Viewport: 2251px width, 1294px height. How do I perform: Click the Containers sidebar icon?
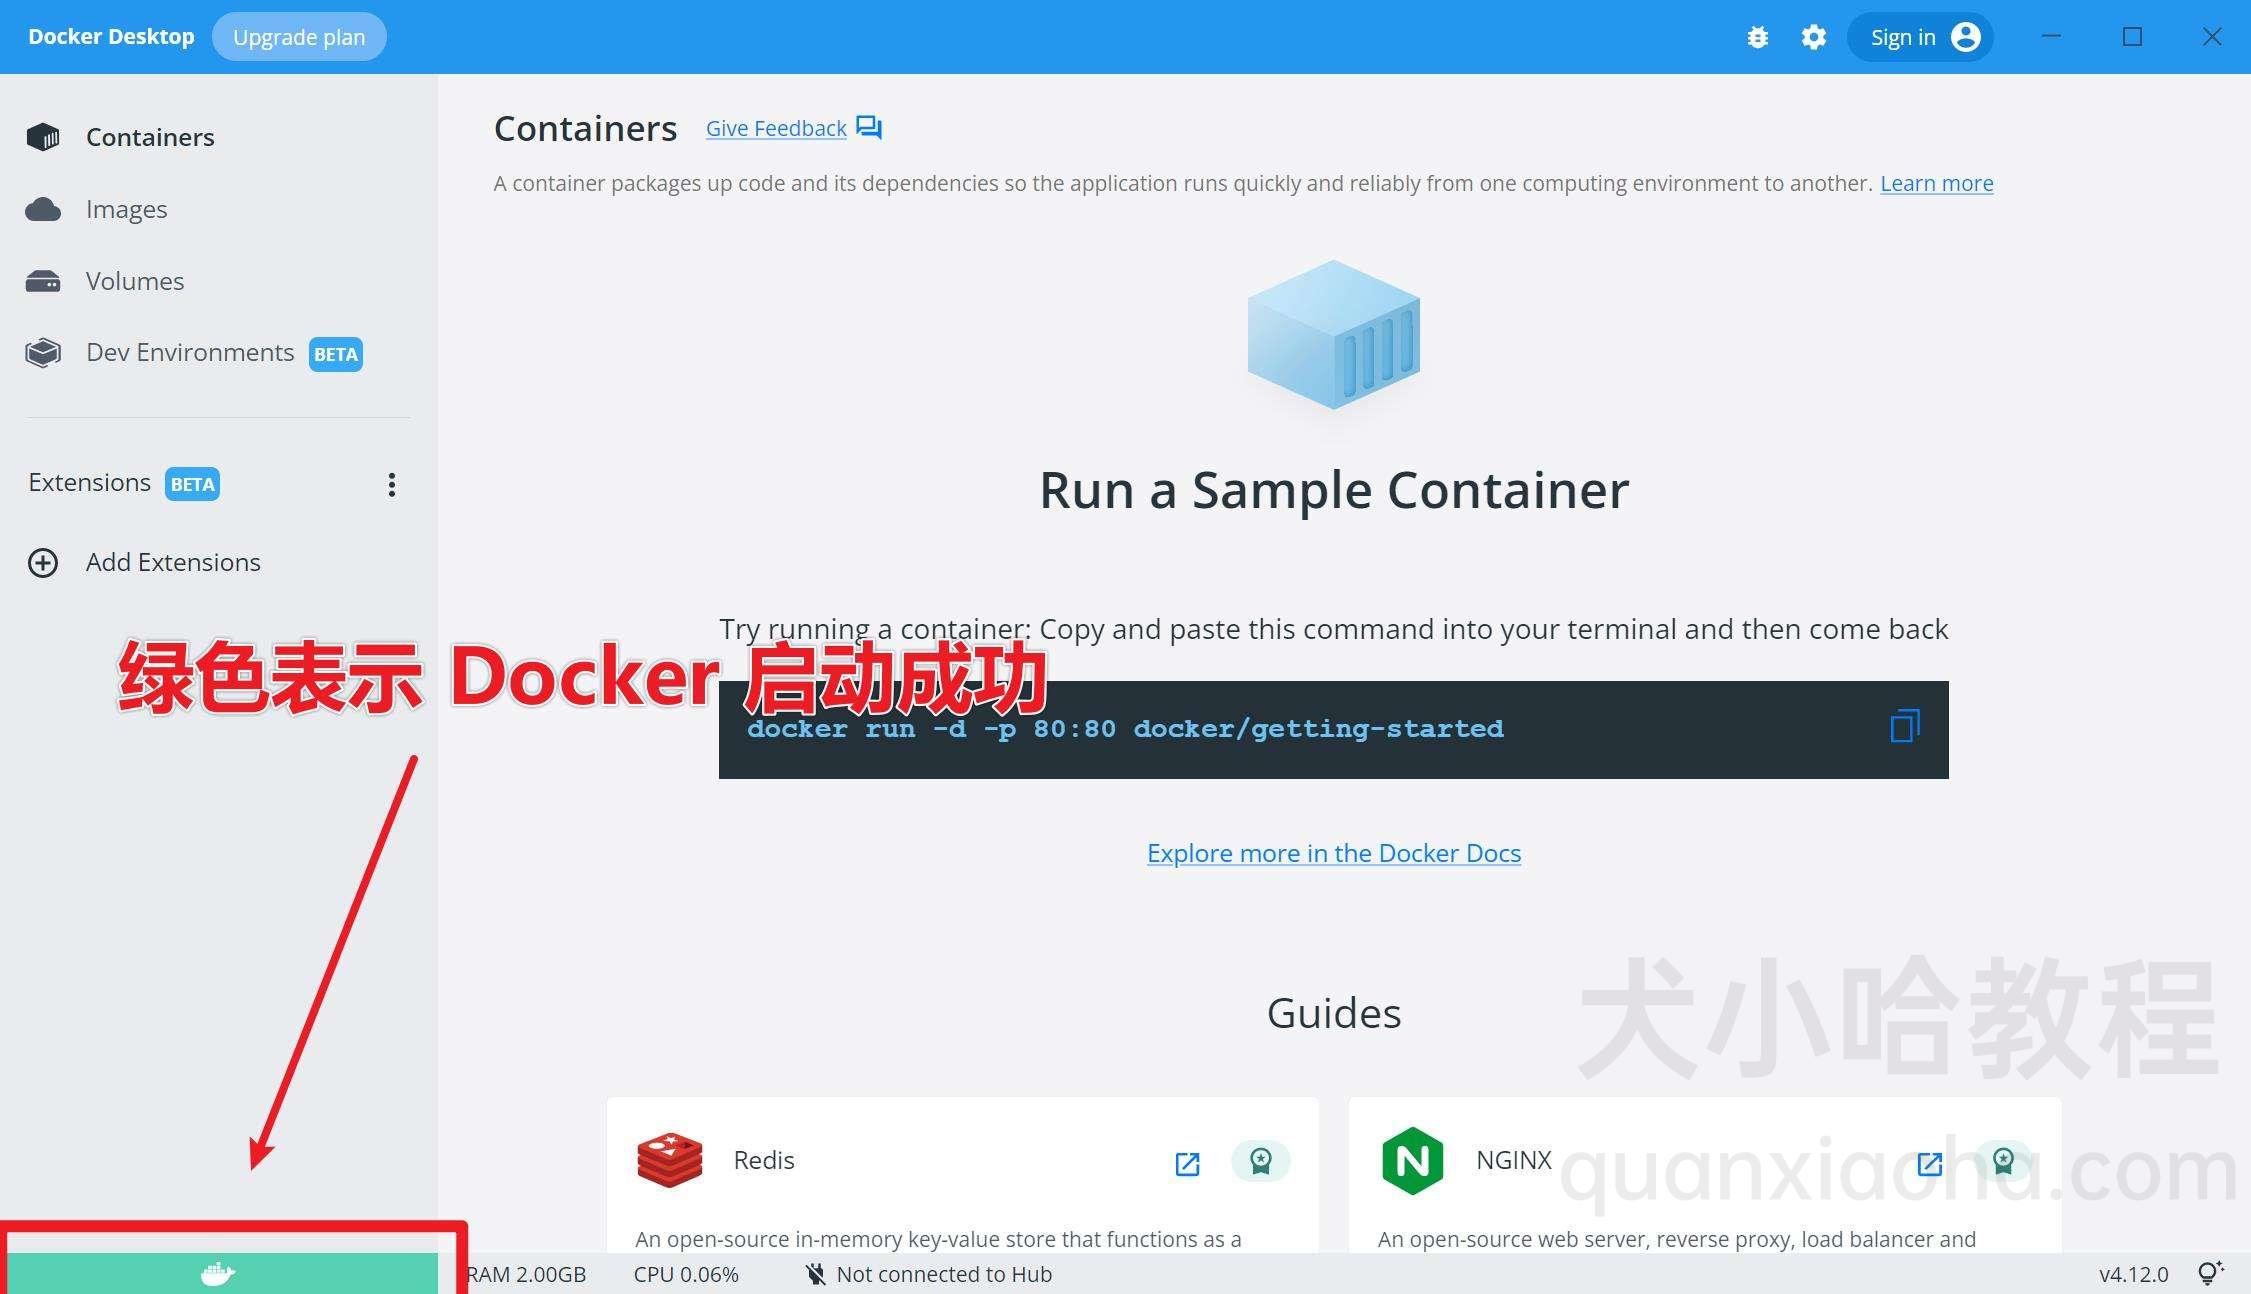tap(42, 136)
